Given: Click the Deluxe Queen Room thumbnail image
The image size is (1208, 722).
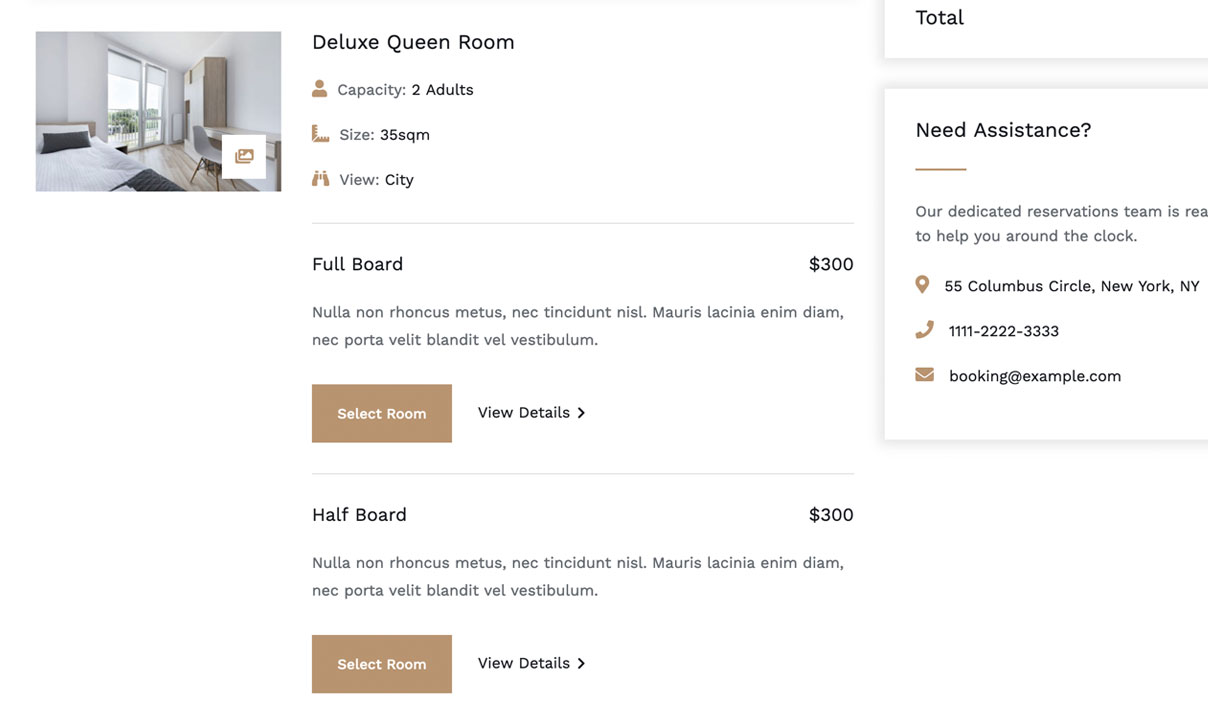Looking at the screenshot, I should (x=158, y=111).
